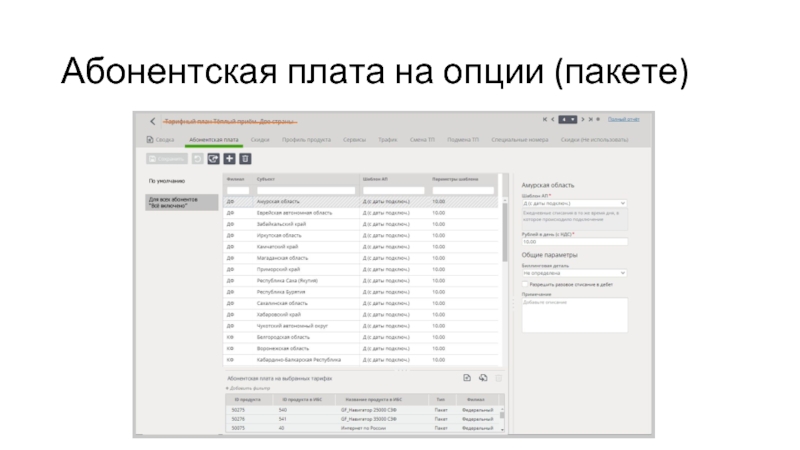
Task: Select the Хабаровский край row
Action: click(361, 314)
